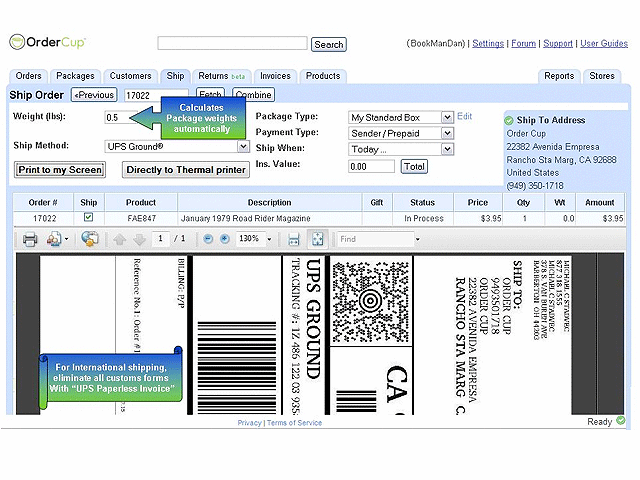Open the Package Type dropdown
Screen dimensions: 640x480
(447, 118)
